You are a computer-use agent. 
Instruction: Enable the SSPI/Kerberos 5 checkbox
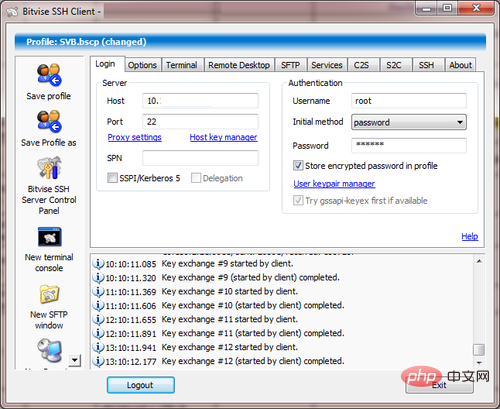click(x=112, y=178)
